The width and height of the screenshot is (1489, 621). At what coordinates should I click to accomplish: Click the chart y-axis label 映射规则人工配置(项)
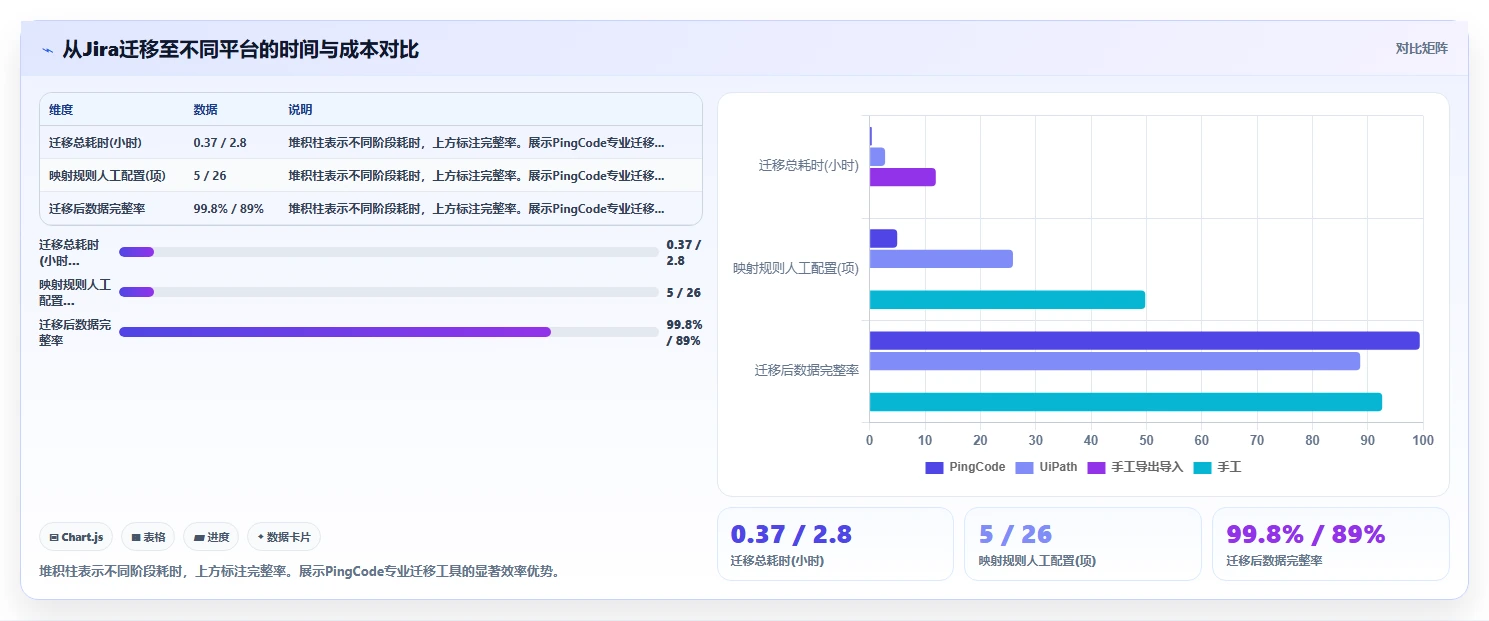click(x=796, y=268)
